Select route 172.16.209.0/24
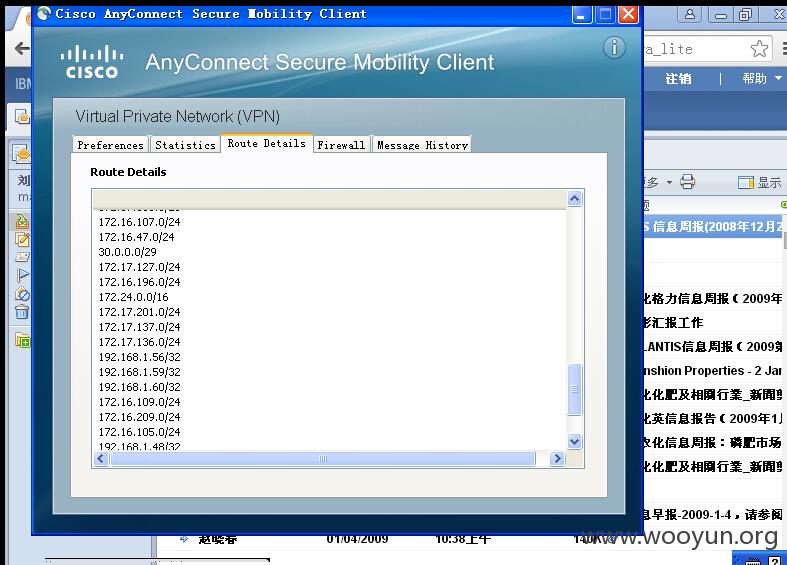Viewport: 787px width, 565px height. 139,417
